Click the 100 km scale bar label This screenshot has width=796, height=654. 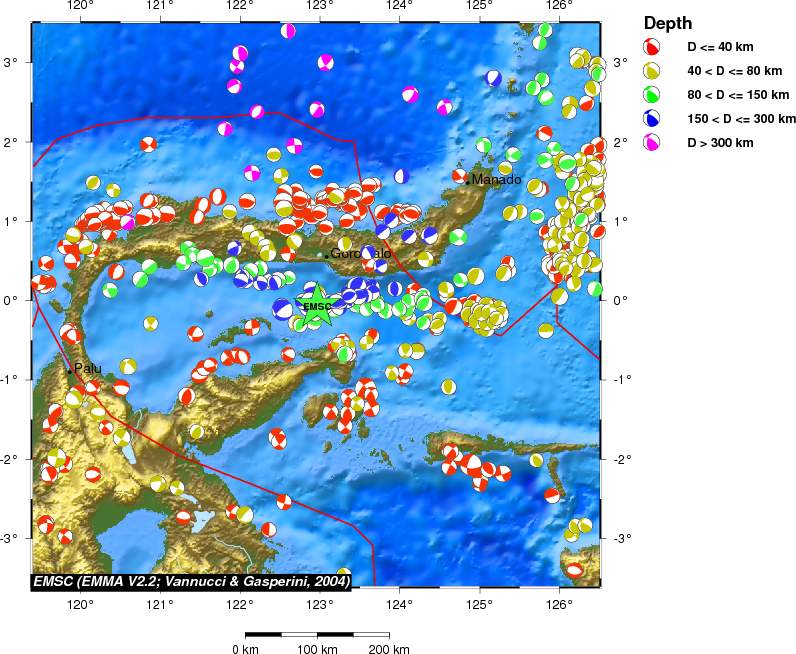pos(317,649)
